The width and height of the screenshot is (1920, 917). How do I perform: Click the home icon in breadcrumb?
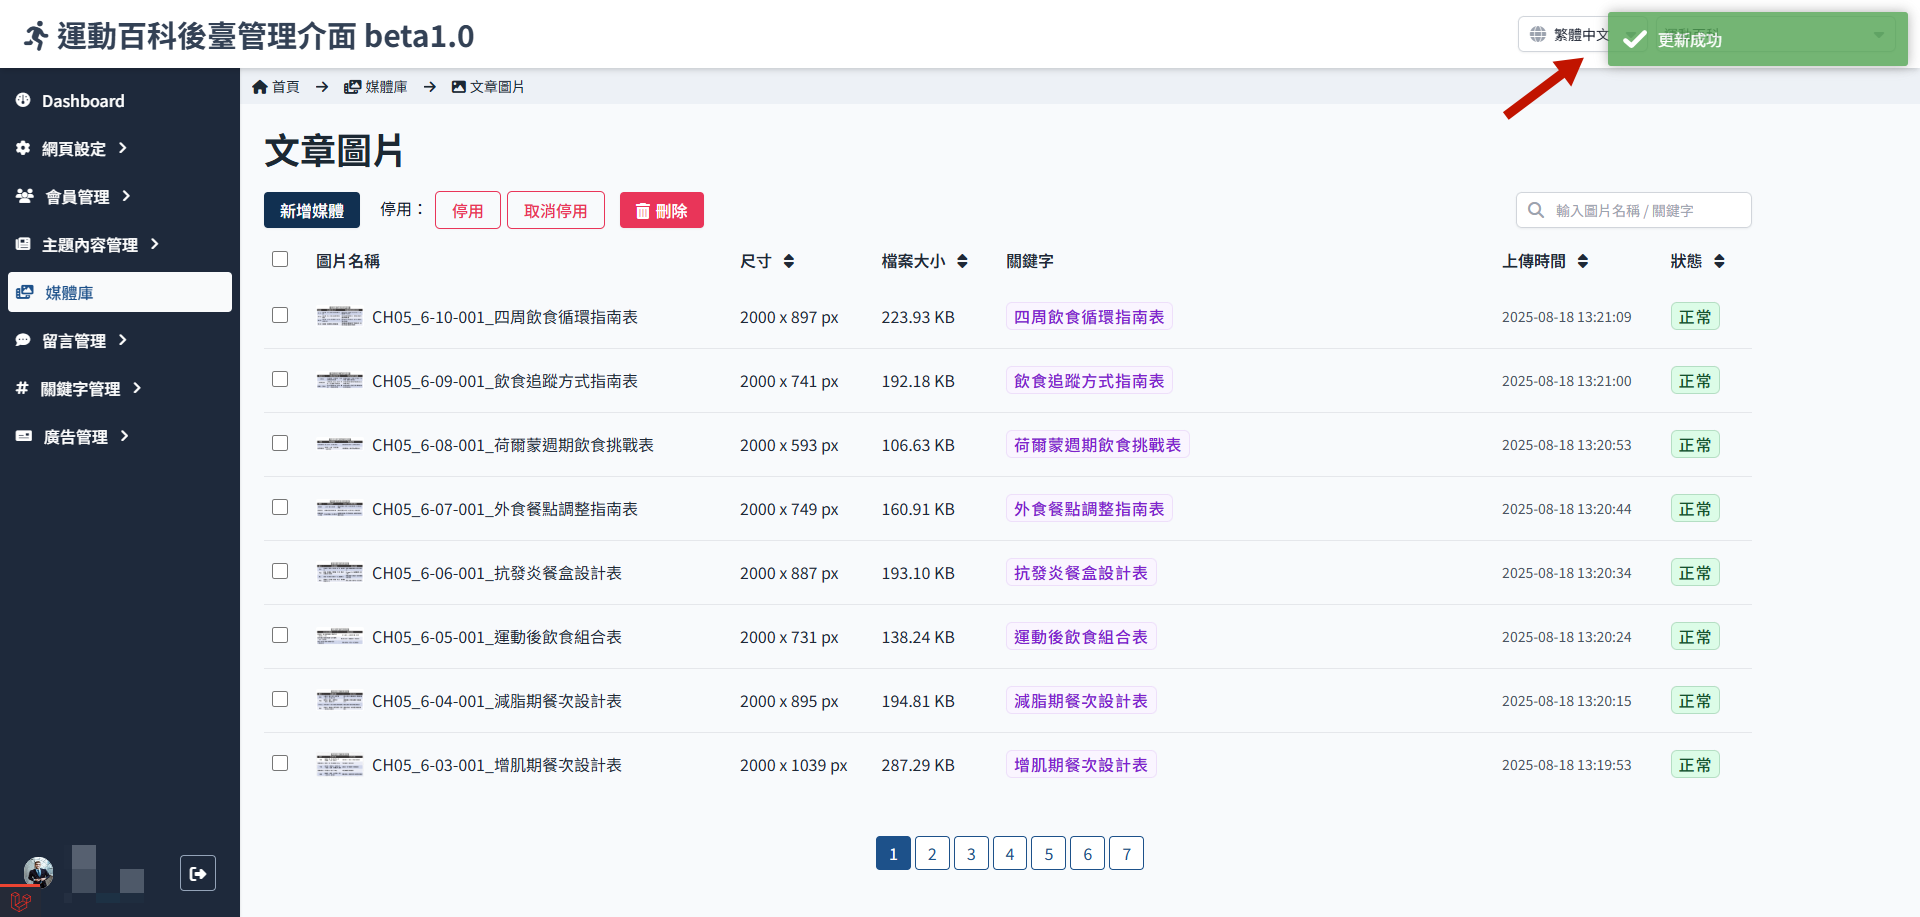coord(260,87)
